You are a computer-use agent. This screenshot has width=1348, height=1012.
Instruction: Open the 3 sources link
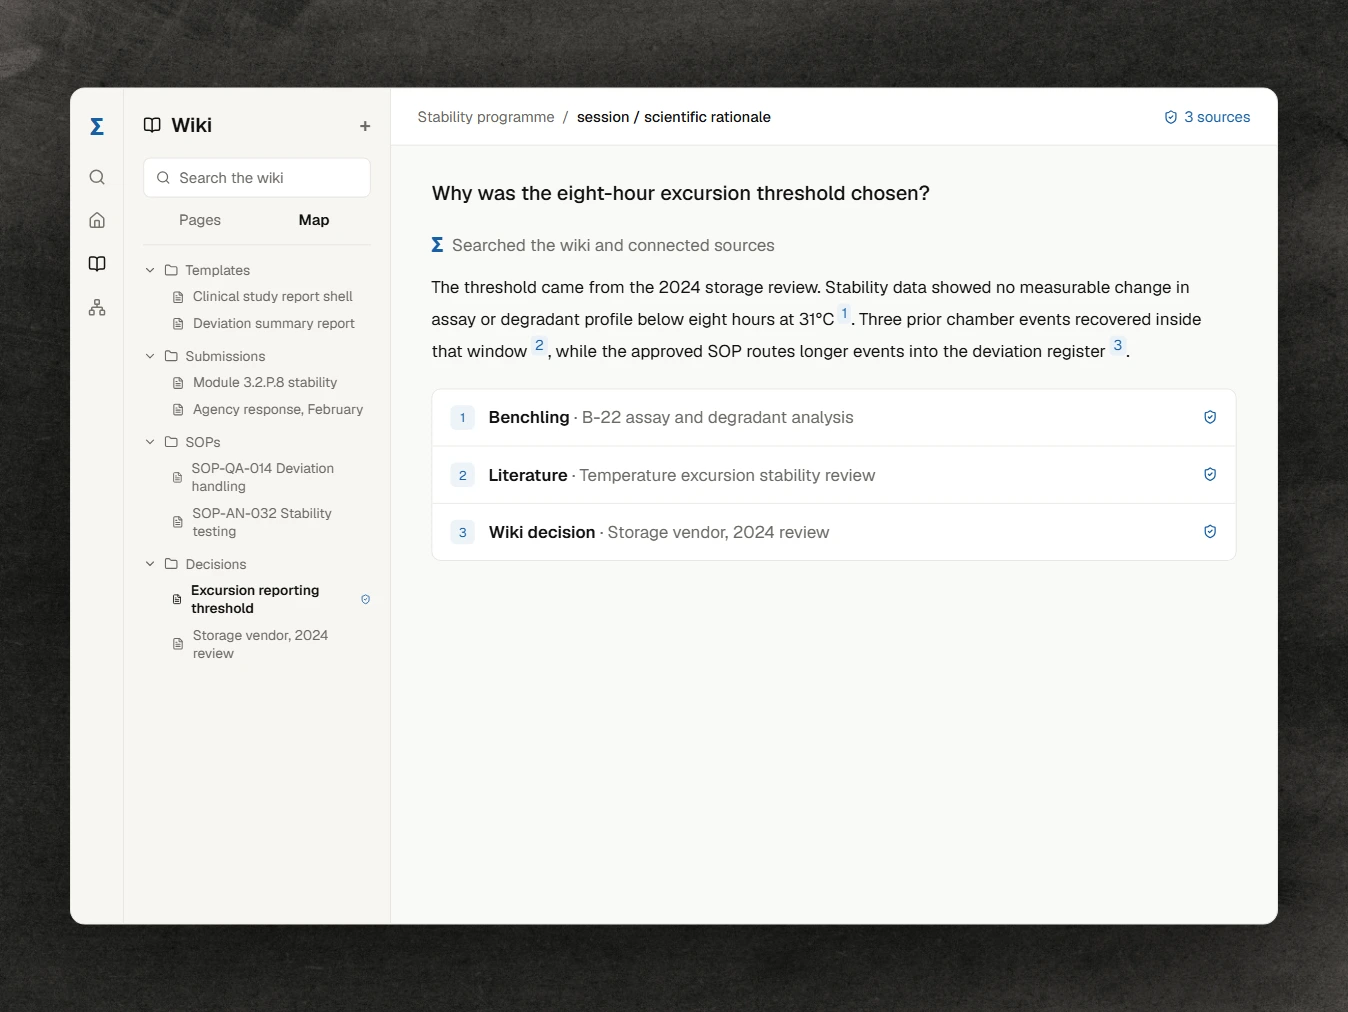(x=1207, y=117)
